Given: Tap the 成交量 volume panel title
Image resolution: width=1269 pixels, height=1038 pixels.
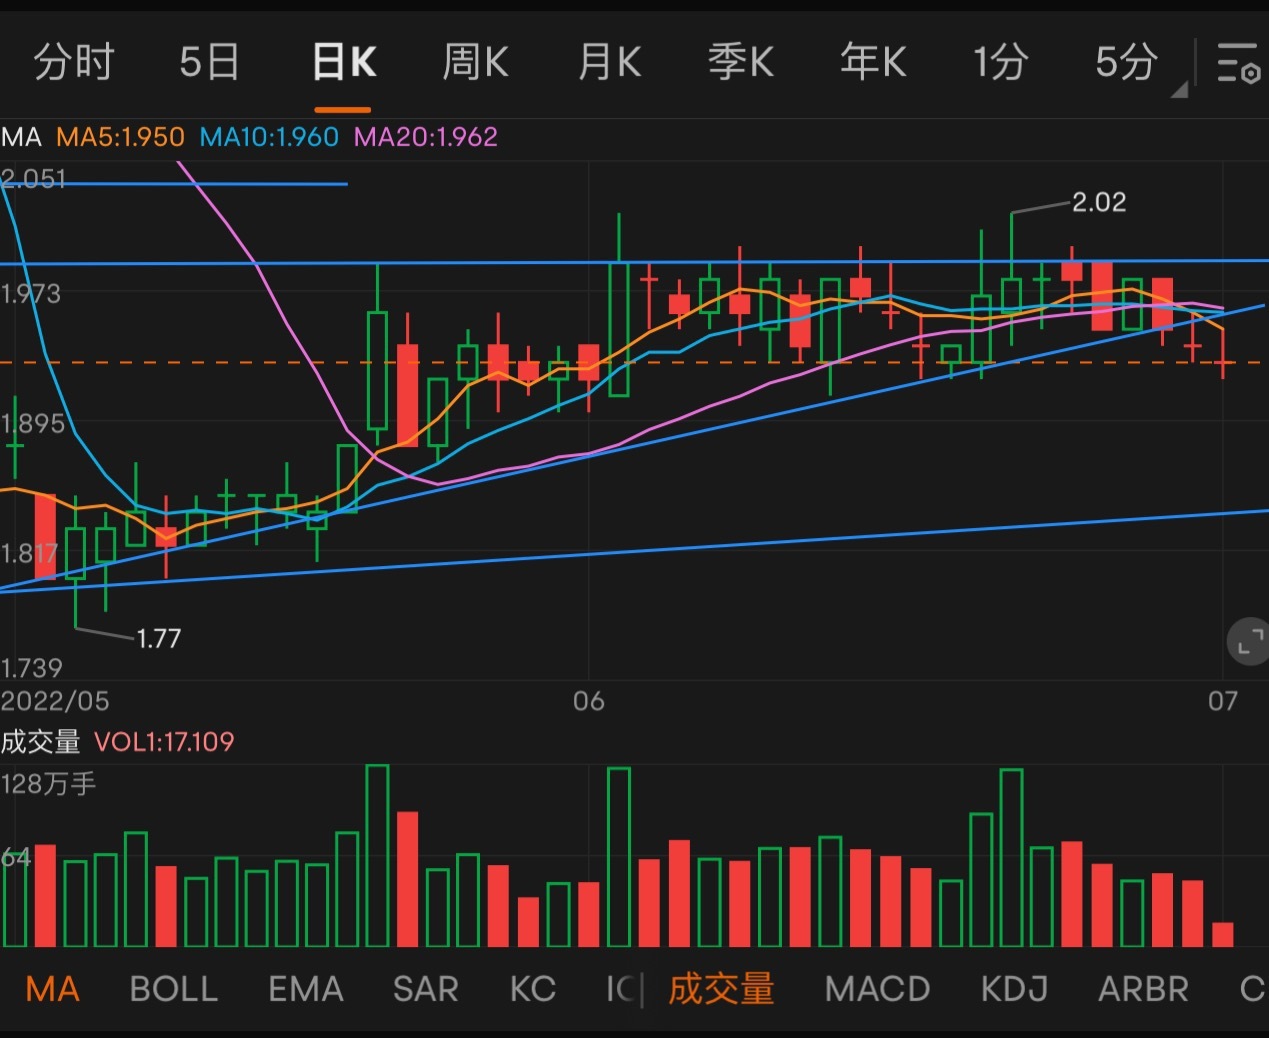Looking at the screenshot, I should coord(40,742).
